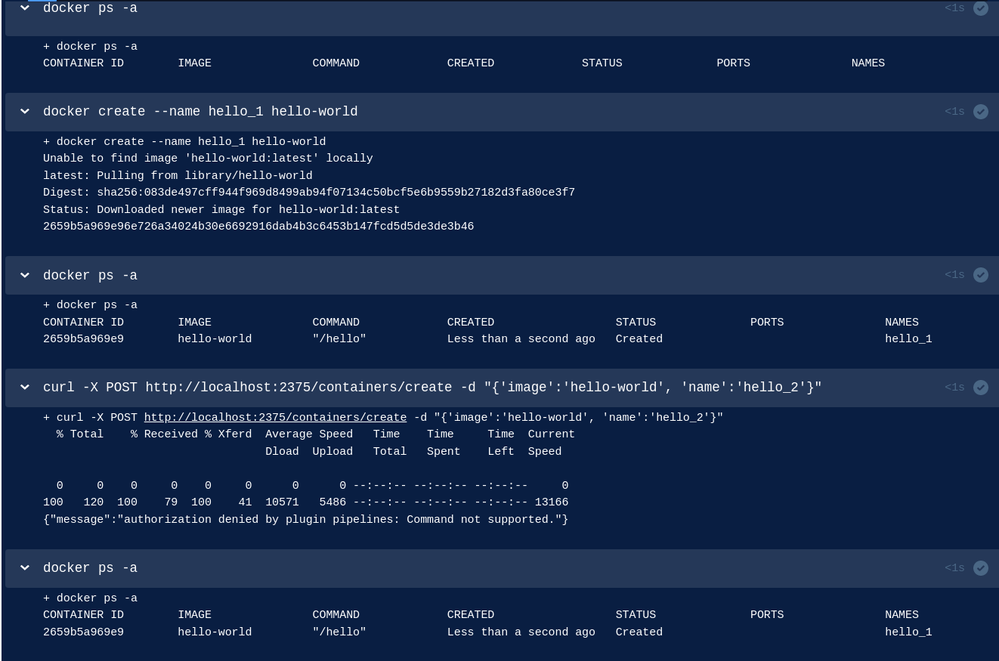Click the "Left" label in curl output
Image resolution: width=999 pixels, height=661 pixels.
(501, 451)
